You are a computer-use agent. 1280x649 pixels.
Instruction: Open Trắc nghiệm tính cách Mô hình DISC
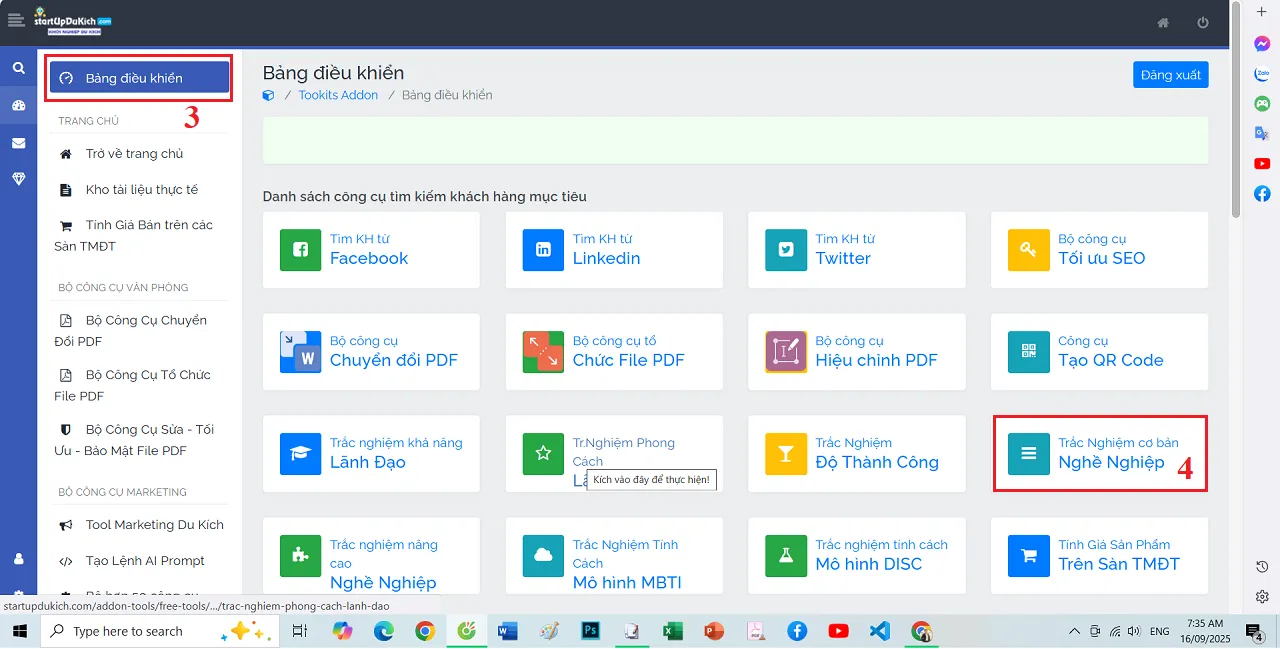pyautogui.click(x=857, y=556)
